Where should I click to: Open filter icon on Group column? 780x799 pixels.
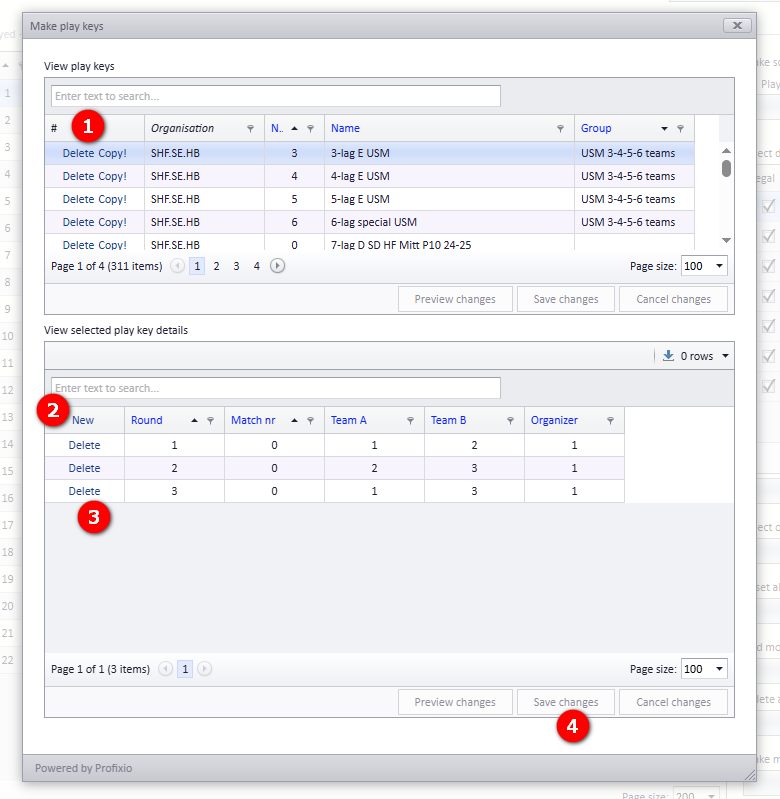[680, 128]
